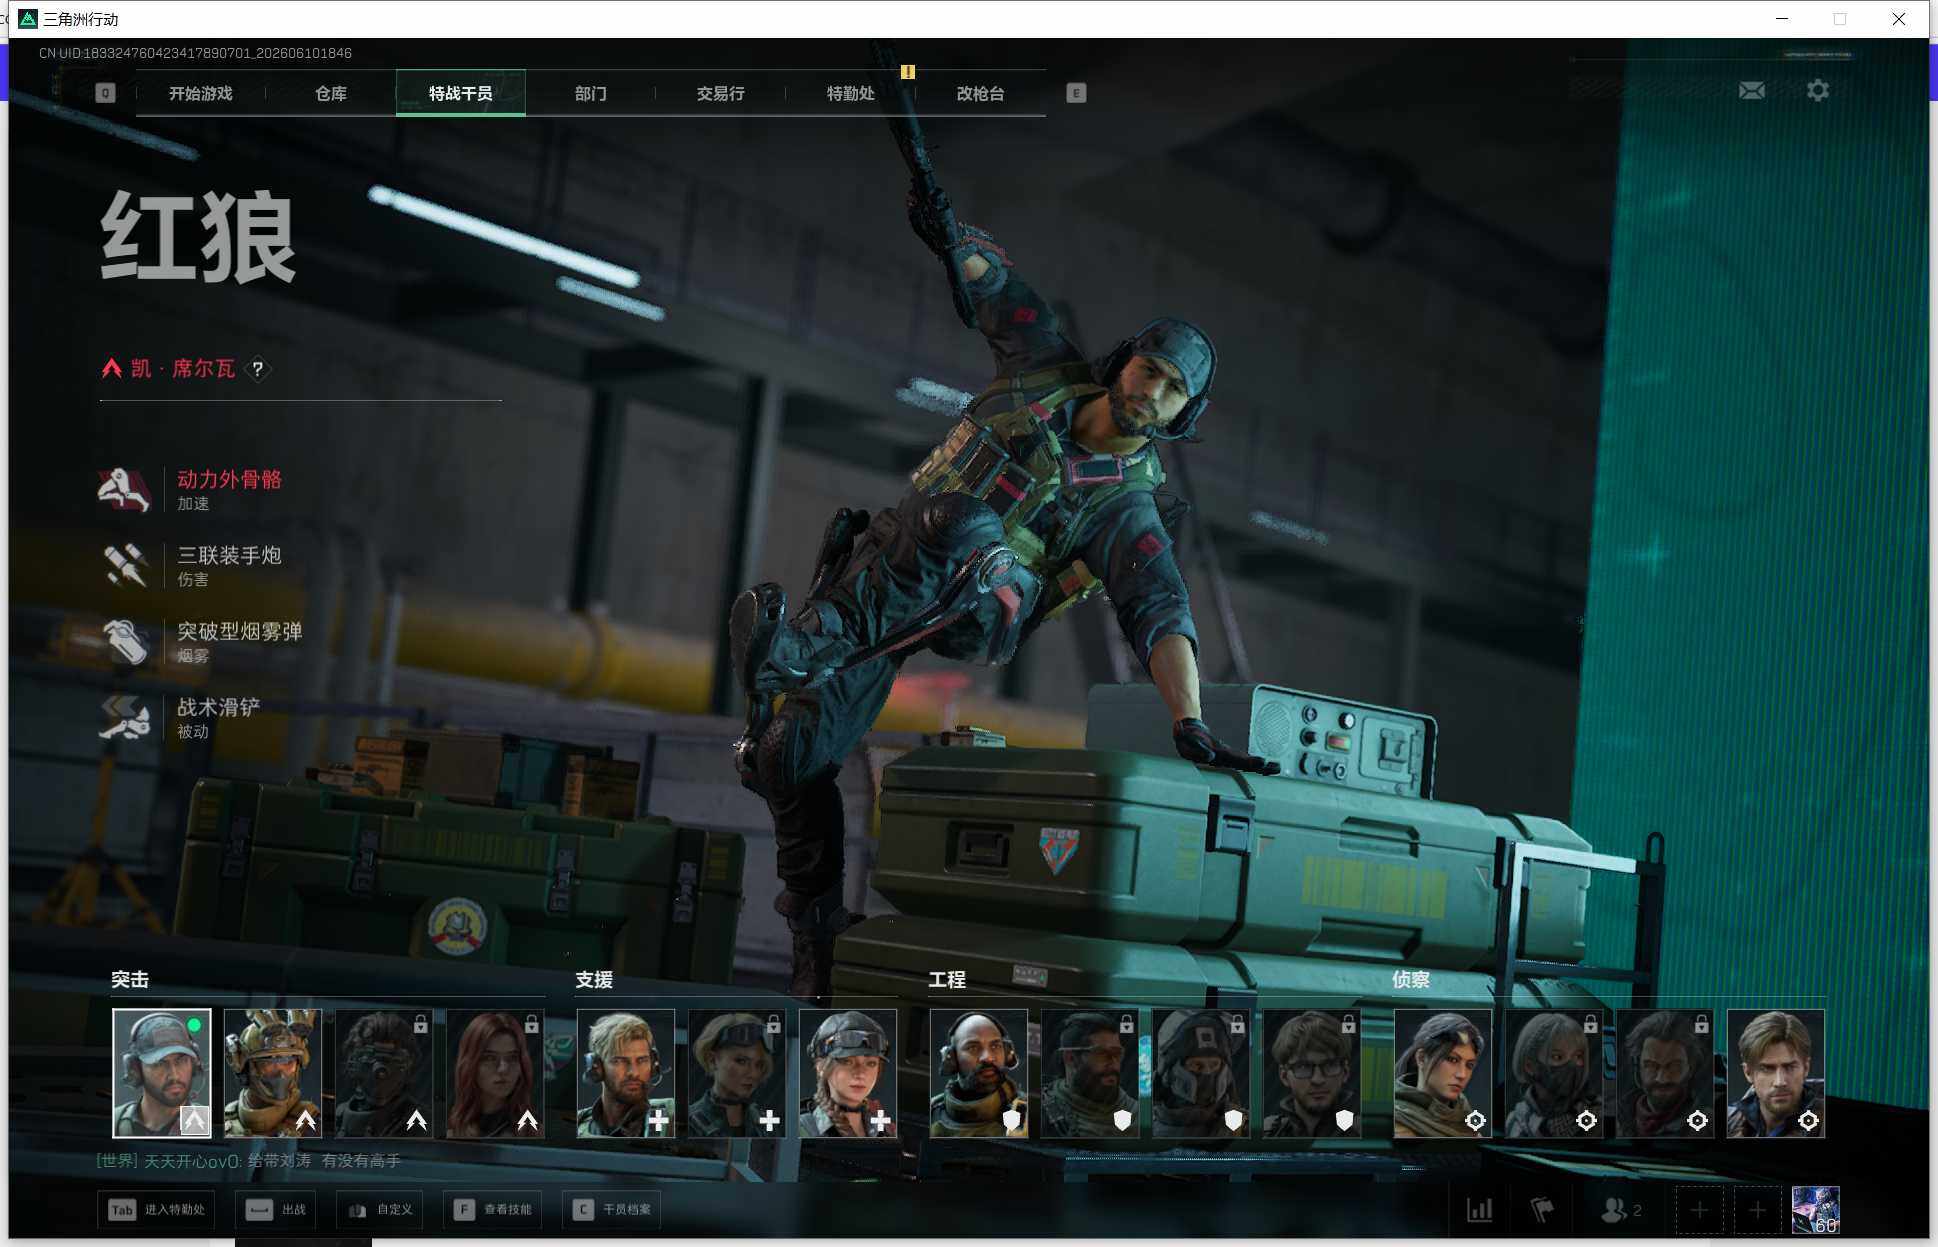
Task: Select the locked assault operator wearing goggles
Action: pos(384,1073)
